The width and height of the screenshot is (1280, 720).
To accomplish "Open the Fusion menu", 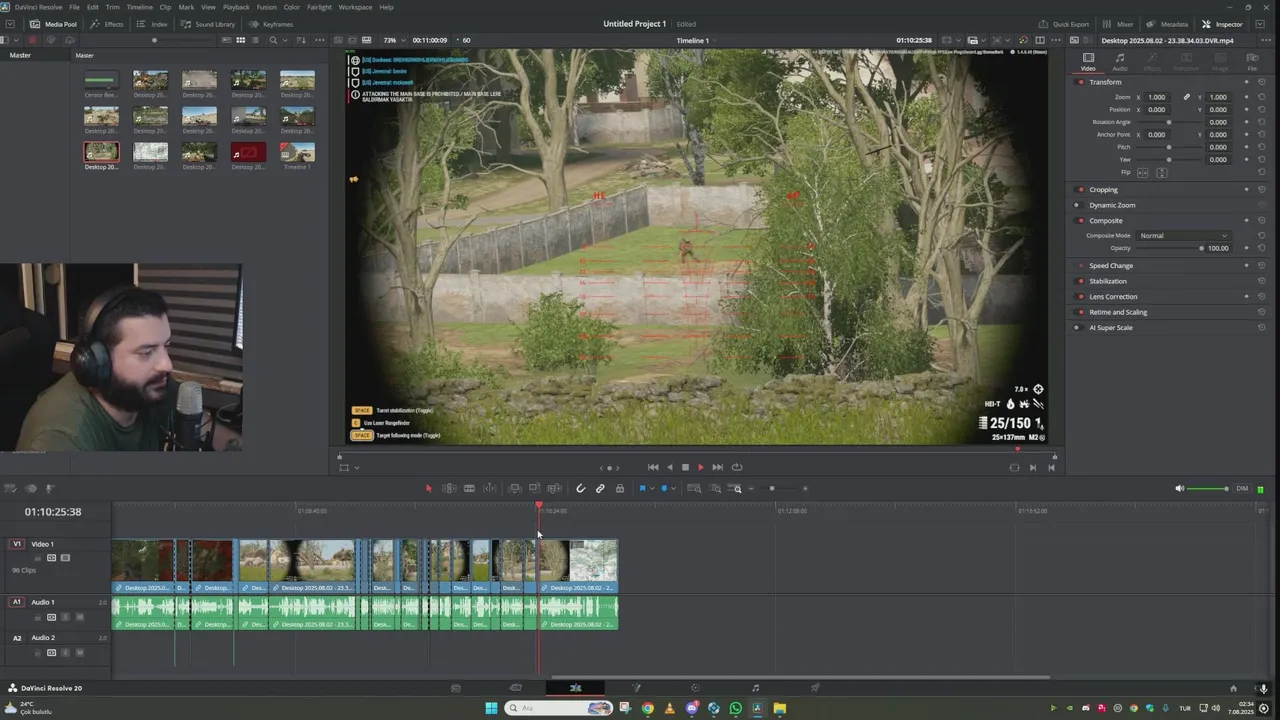I will (x=266, y=7).
